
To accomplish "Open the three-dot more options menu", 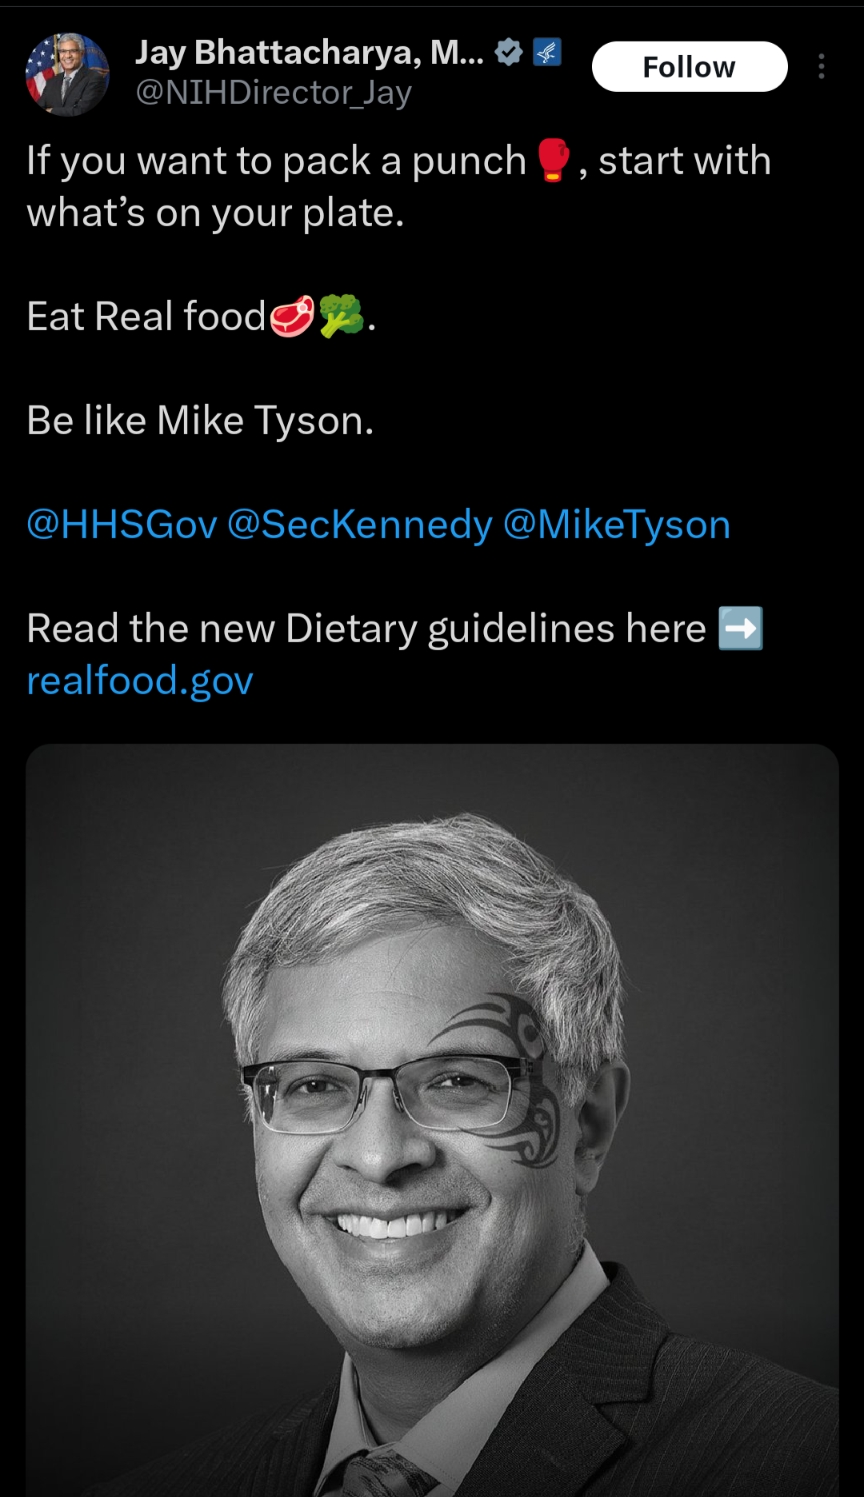I will coord(821,67).
